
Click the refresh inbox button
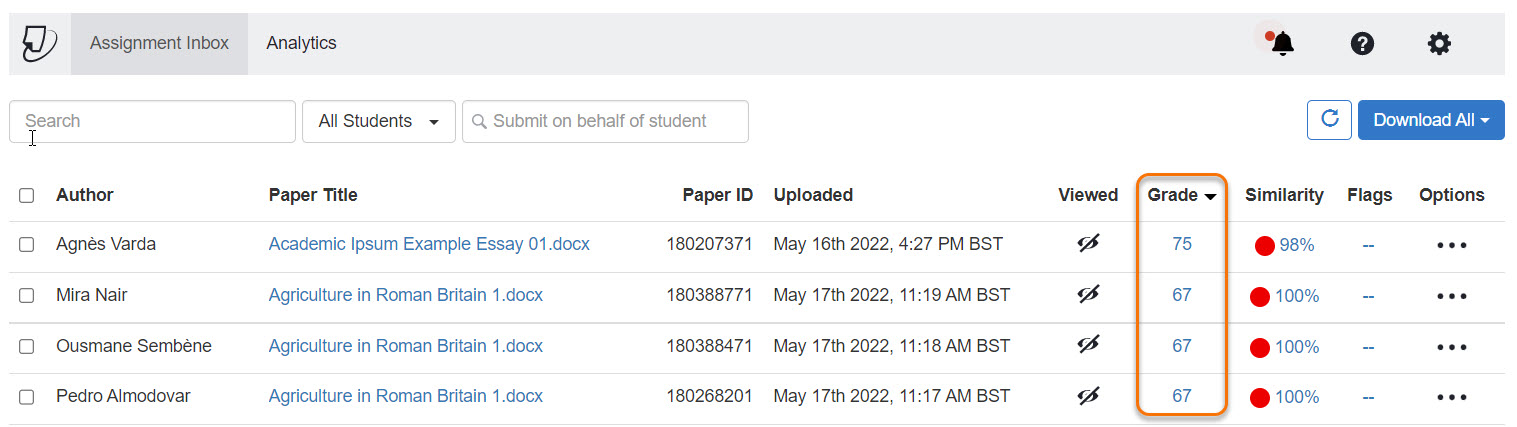click(x=1329, y=120)
